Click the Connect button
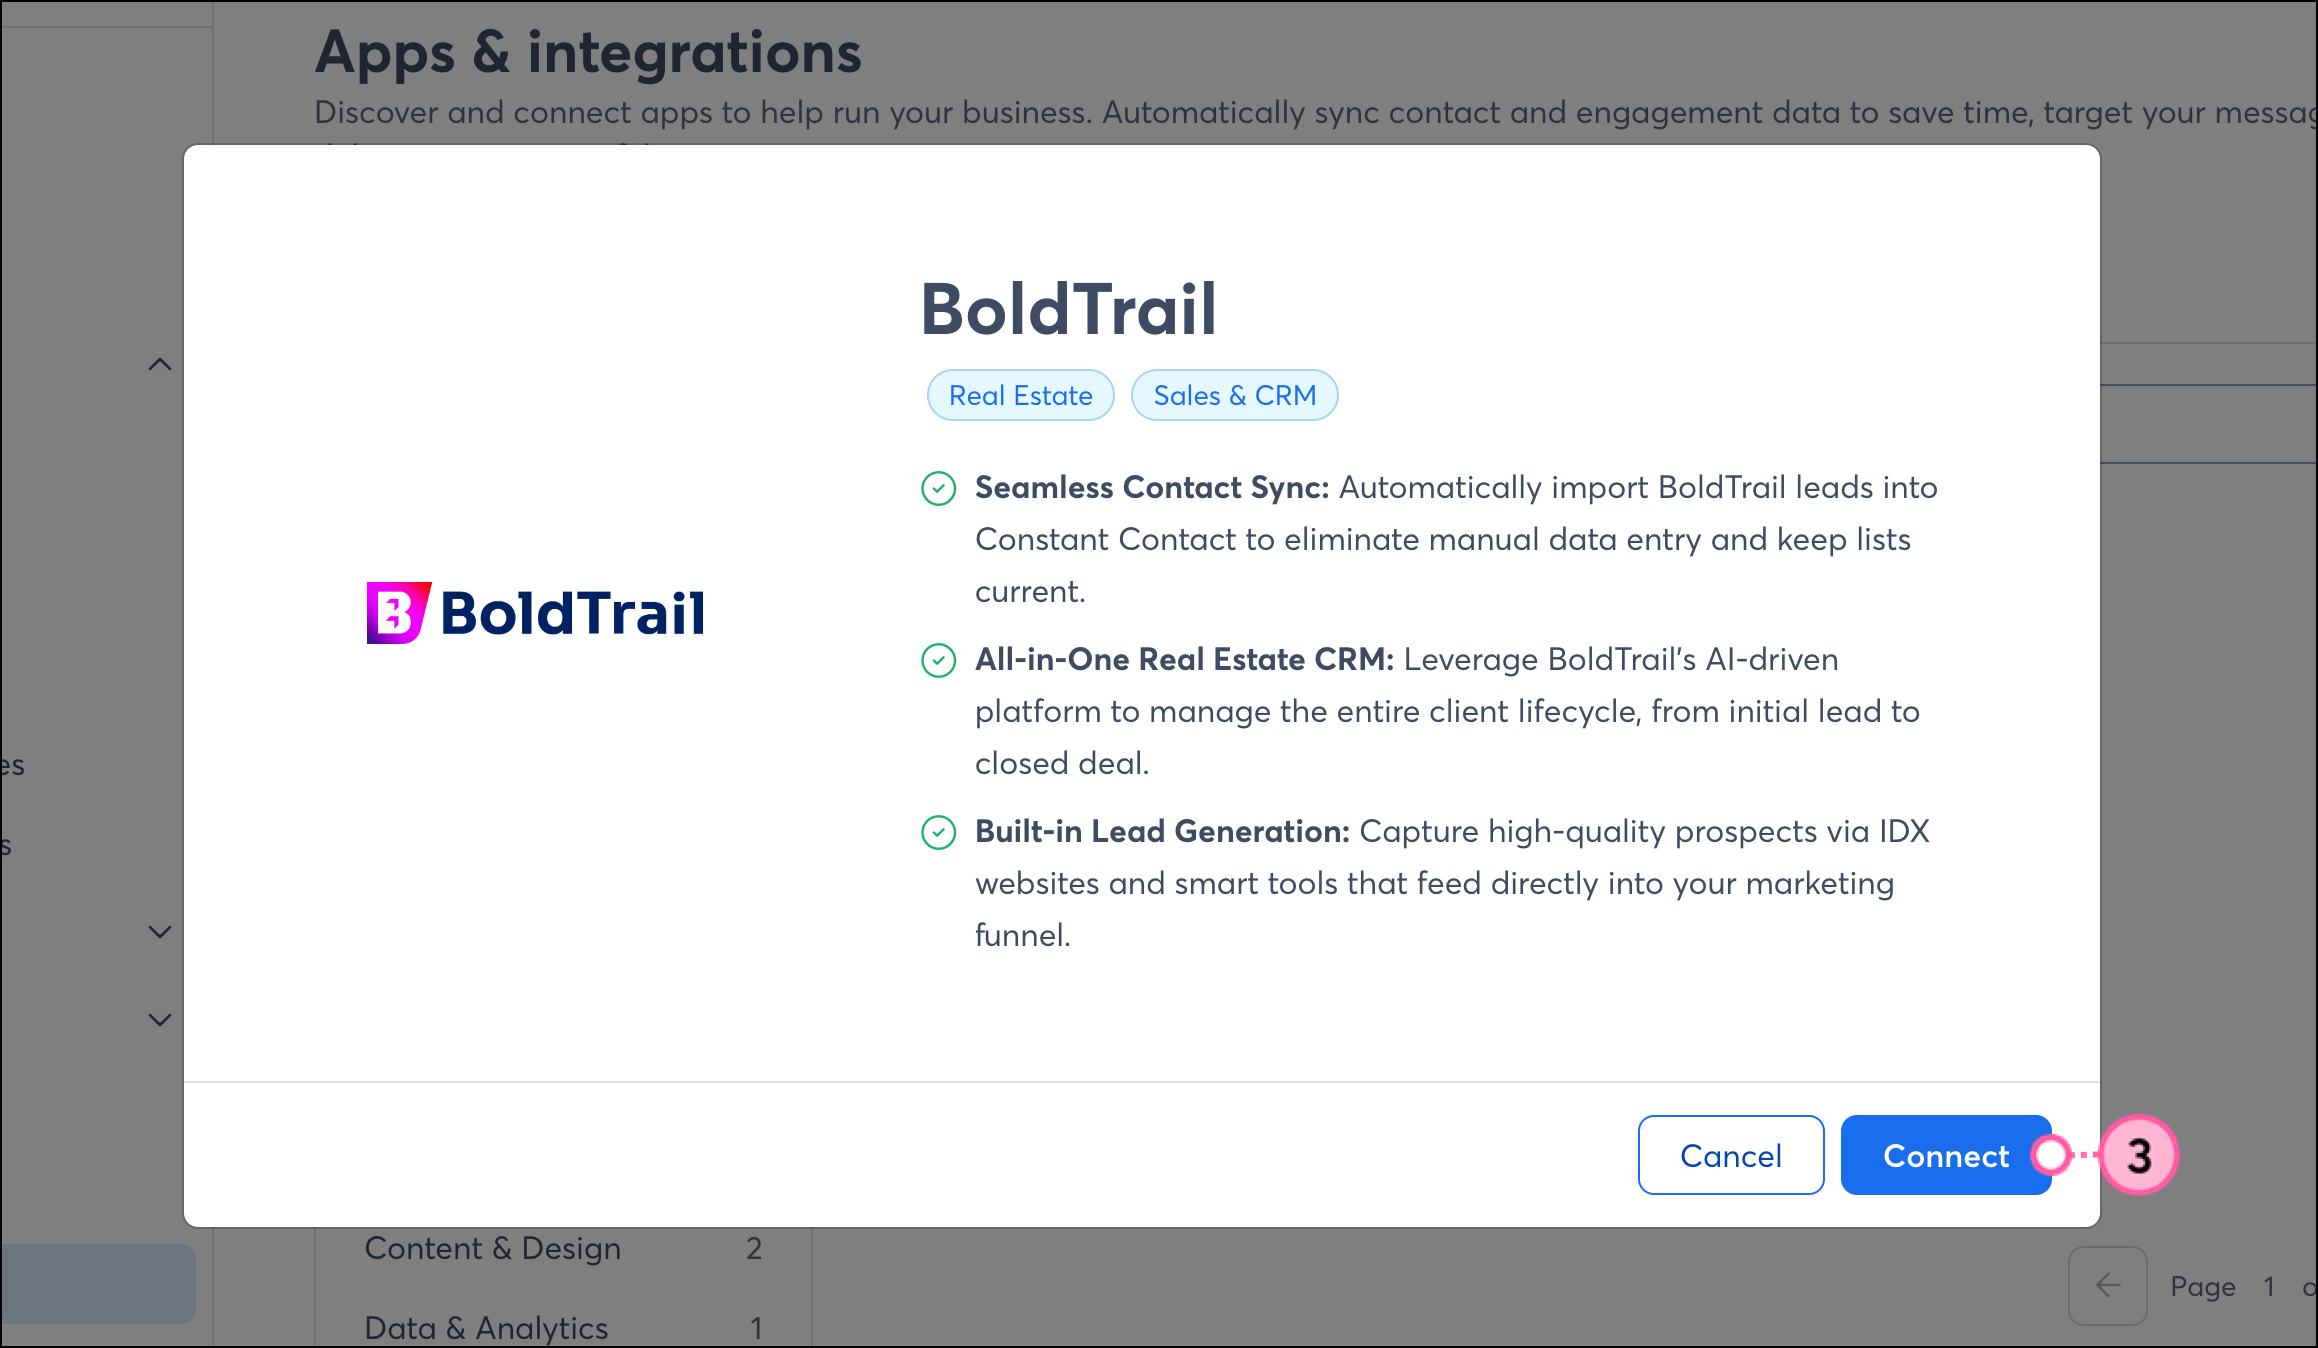 [x=1944, y=1155]
